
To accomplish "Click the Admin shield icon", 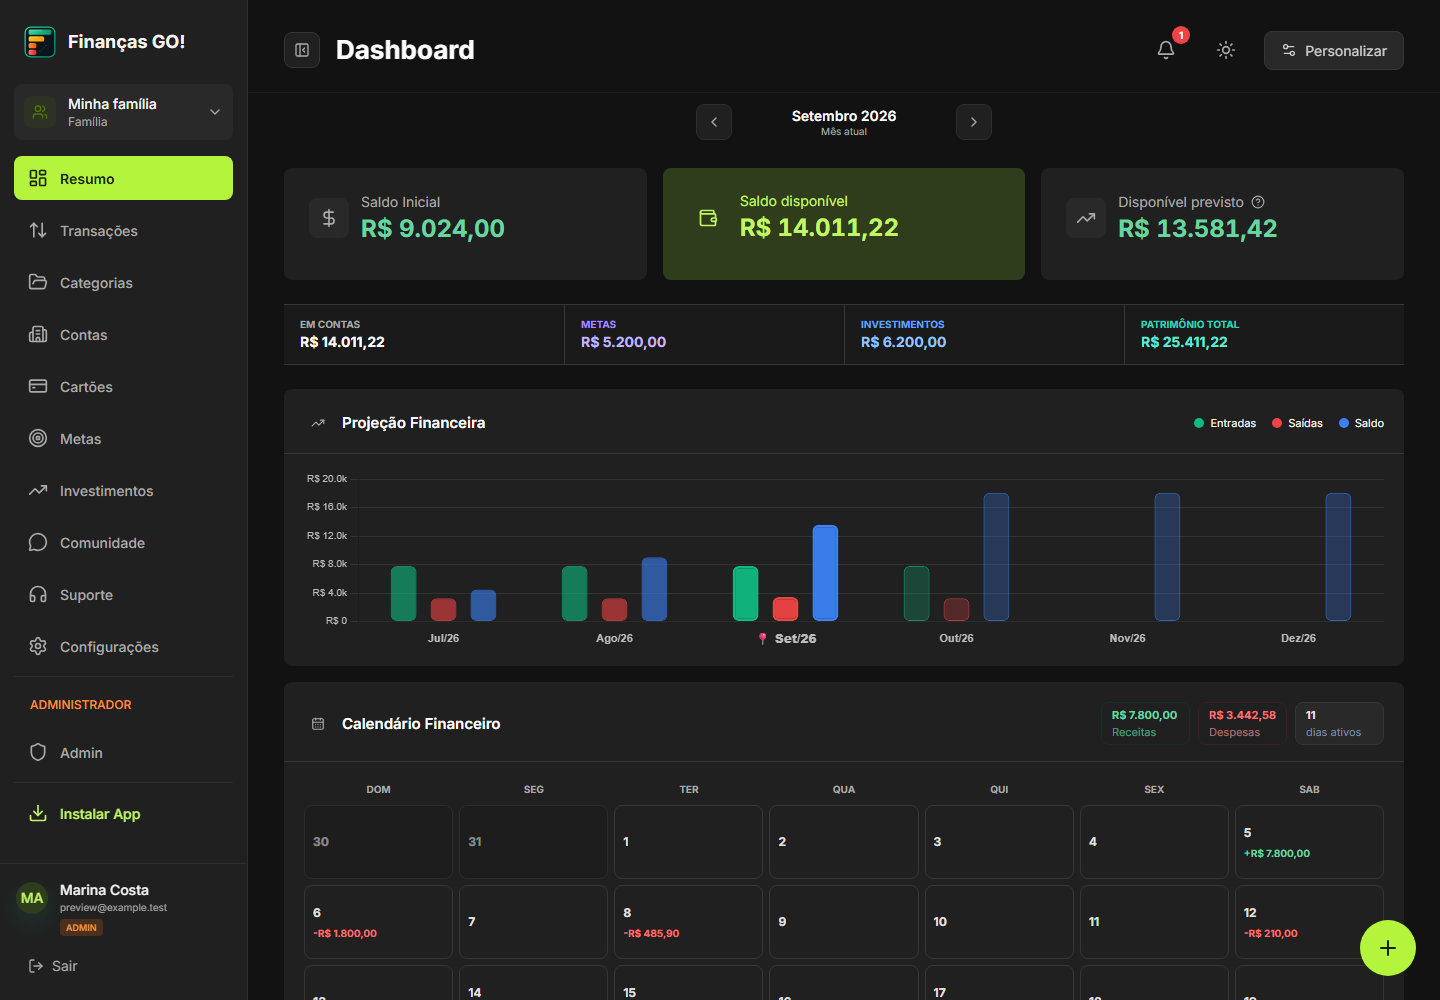I will tap(38, 752).
